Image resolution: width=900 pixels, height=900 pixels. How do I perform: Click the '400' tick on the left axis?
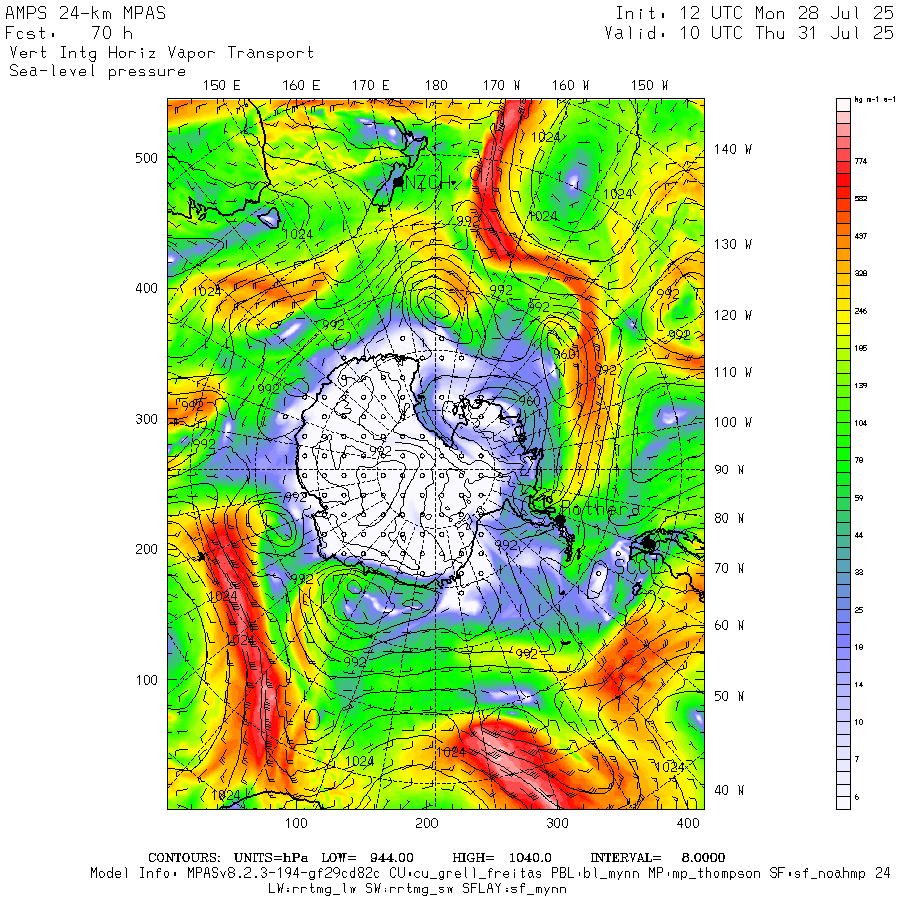pyautogui.click(x=146, y=288)
